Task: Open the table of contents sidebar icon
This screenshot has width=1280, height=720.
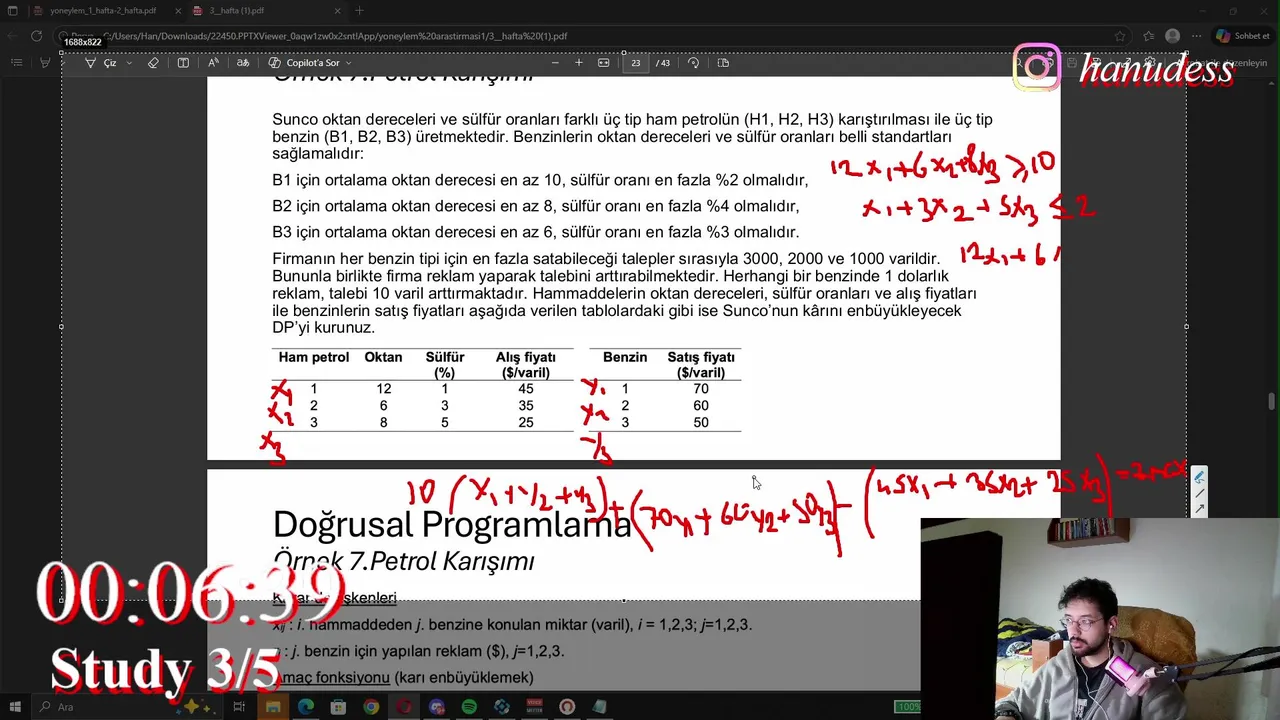Action: pyautogui.click(x=16, y=63)
